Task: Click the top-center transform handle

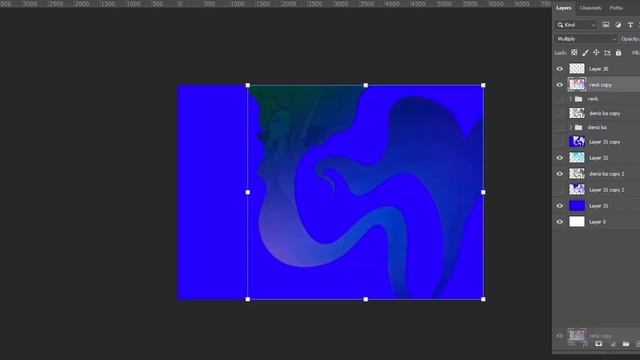Action: coord(366,85)
